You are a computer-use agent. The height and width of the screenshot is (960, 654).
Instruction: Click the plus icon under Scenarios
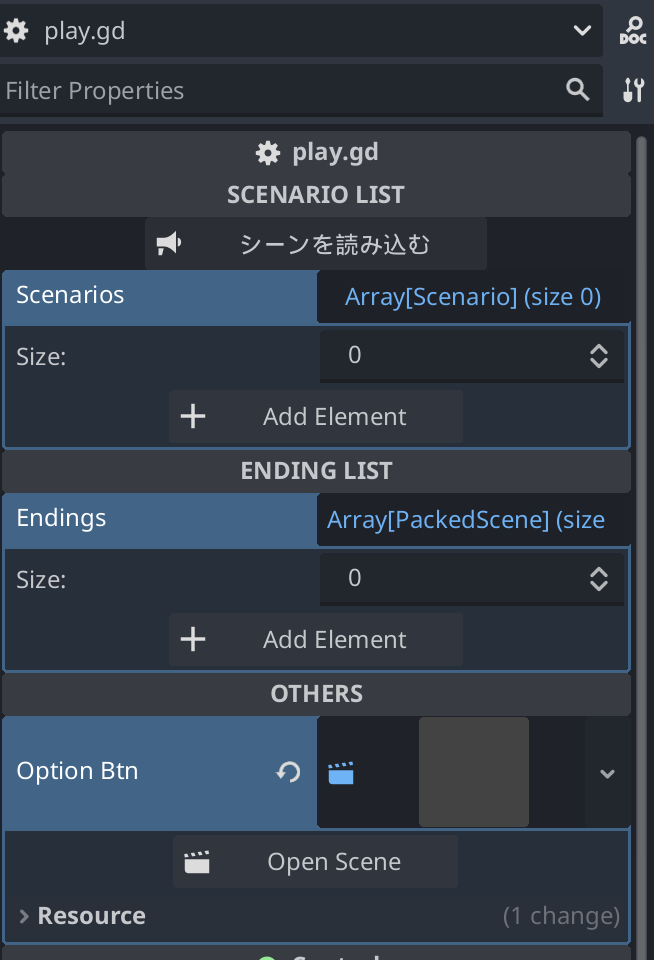[192, 417]
